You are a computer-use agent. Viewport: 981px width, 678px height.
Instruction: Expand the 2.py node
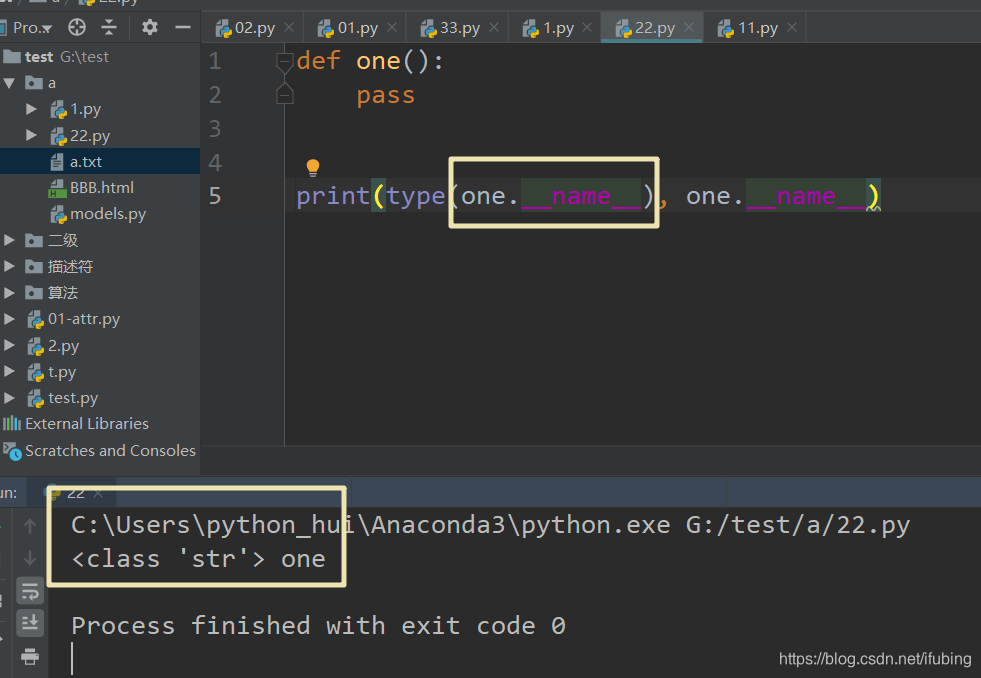click(9, 345)
